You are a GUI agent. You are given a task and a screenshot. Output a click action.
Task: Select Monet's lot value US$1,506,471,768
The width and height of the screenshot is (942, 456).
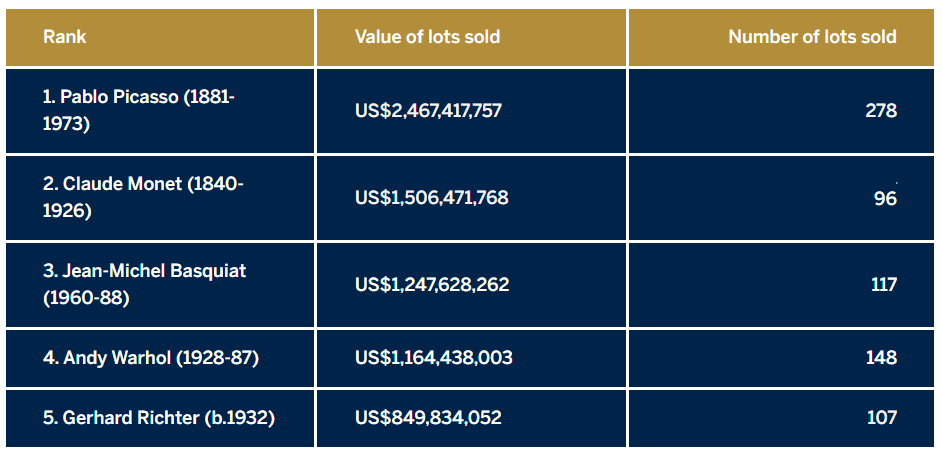tap(431, 198)
